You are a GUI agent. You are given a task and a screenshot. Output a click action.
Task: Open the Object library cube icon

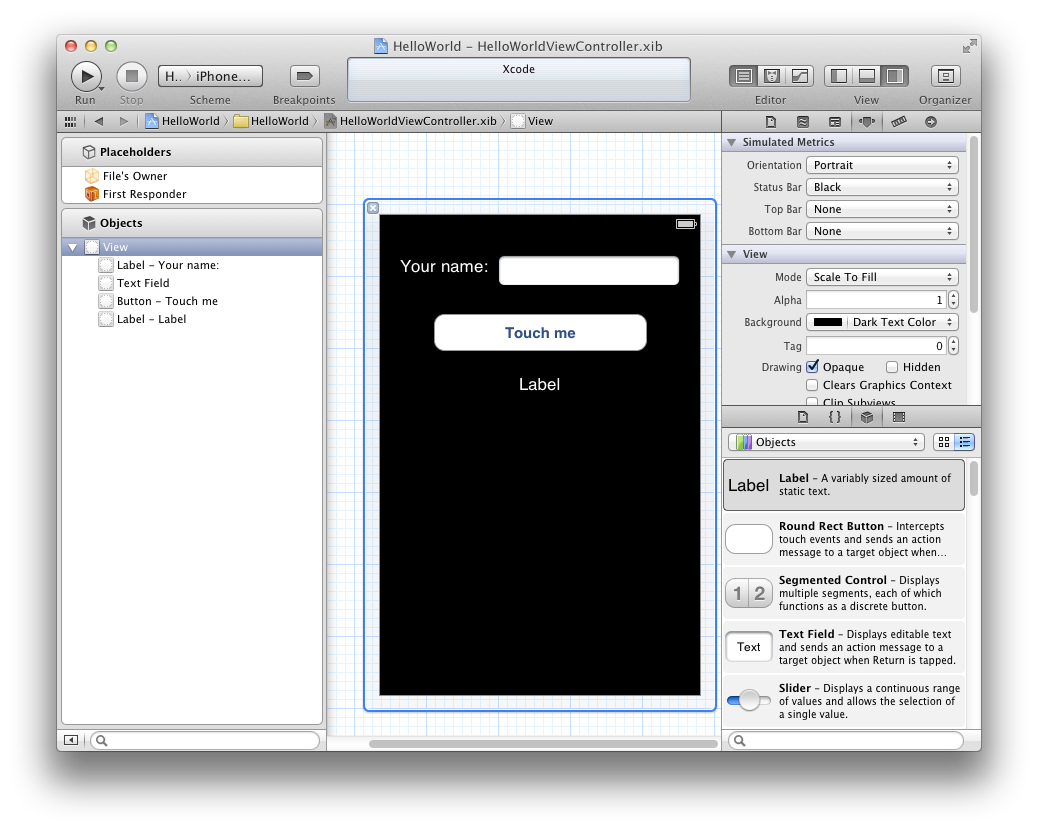(866, 417)
